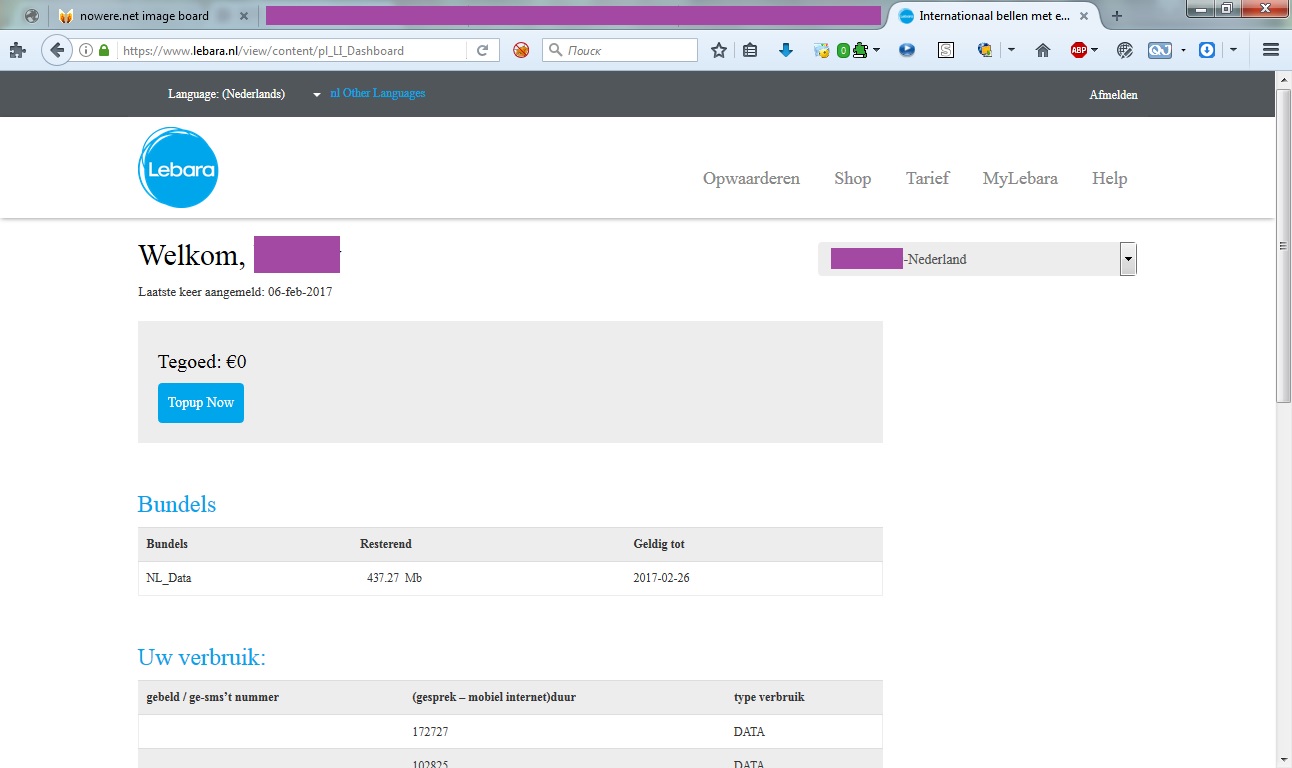Viewport: 1292px width, 768px height.
Task: Click the Resterend column header
Action: click(386, 544)
